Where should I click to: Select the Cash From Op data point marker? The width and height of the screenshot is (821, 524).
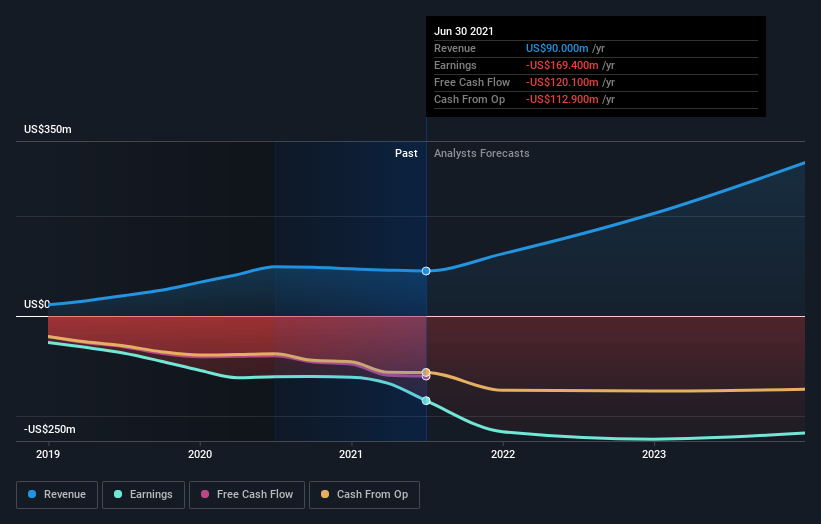(x=426, y=372)
